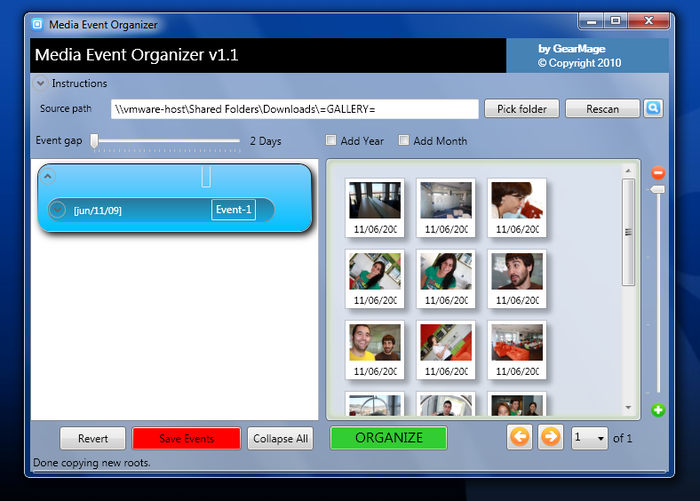This screenshot has width=700, height=501.
Task: Click the Source path input field
Action: 294,109
